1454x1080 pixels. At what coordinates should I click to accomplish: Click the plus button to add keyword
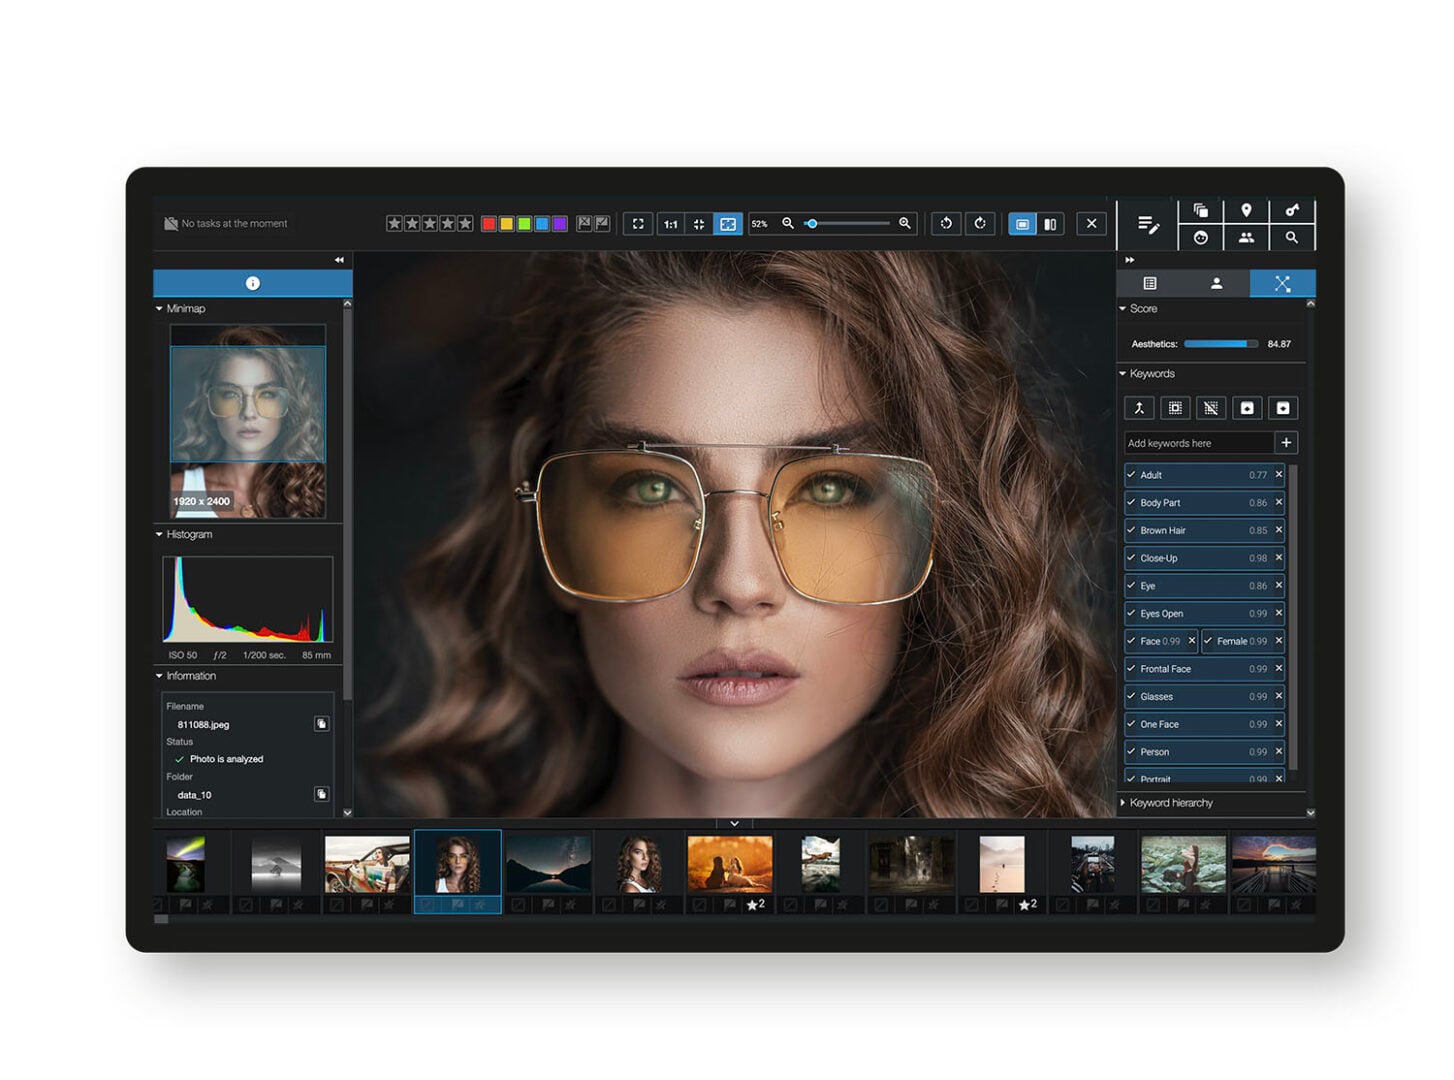(1287, 442)
